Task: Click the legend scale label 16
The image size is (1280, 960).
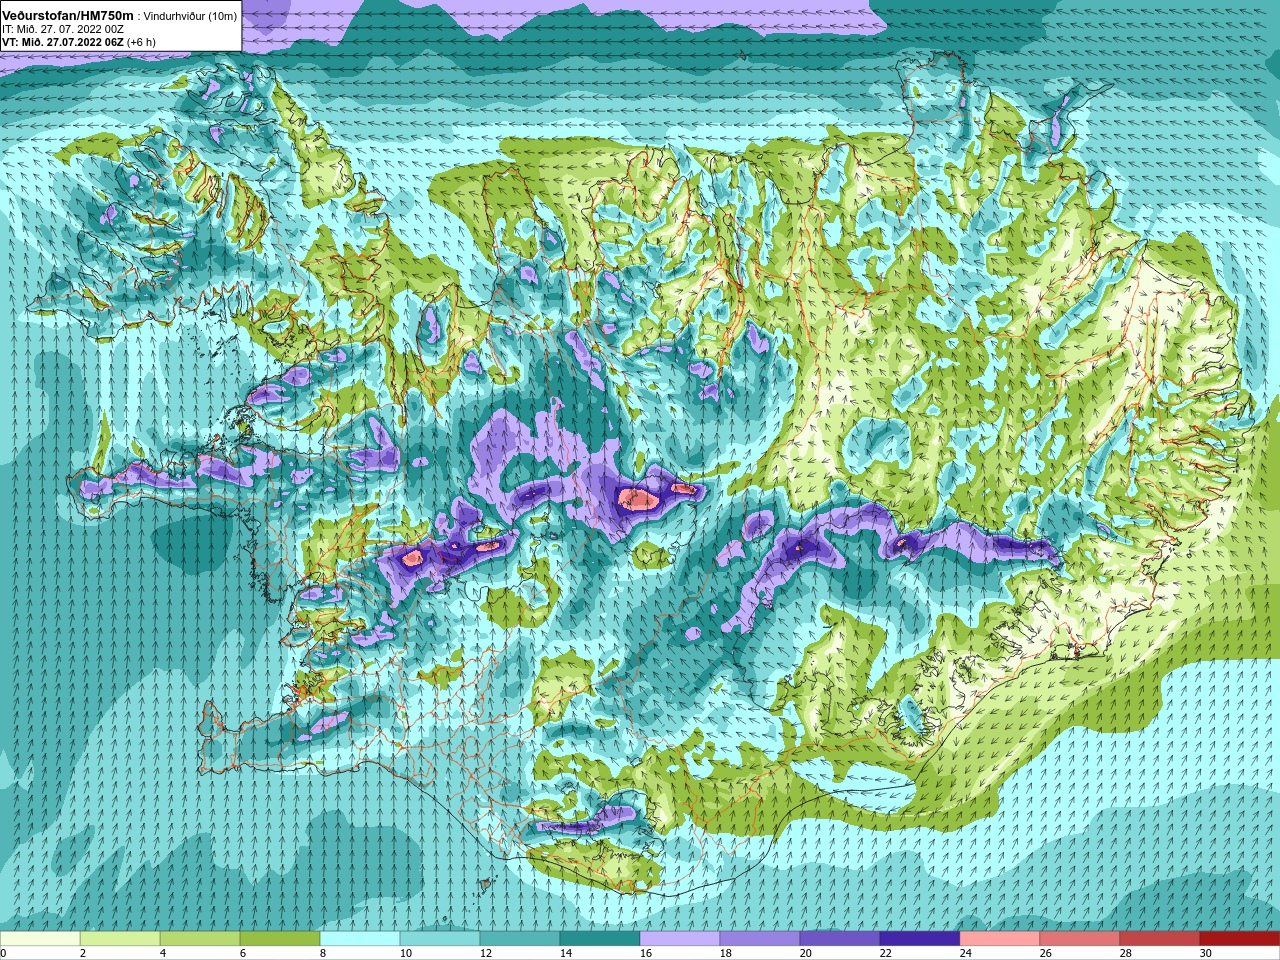Action: 645,953
